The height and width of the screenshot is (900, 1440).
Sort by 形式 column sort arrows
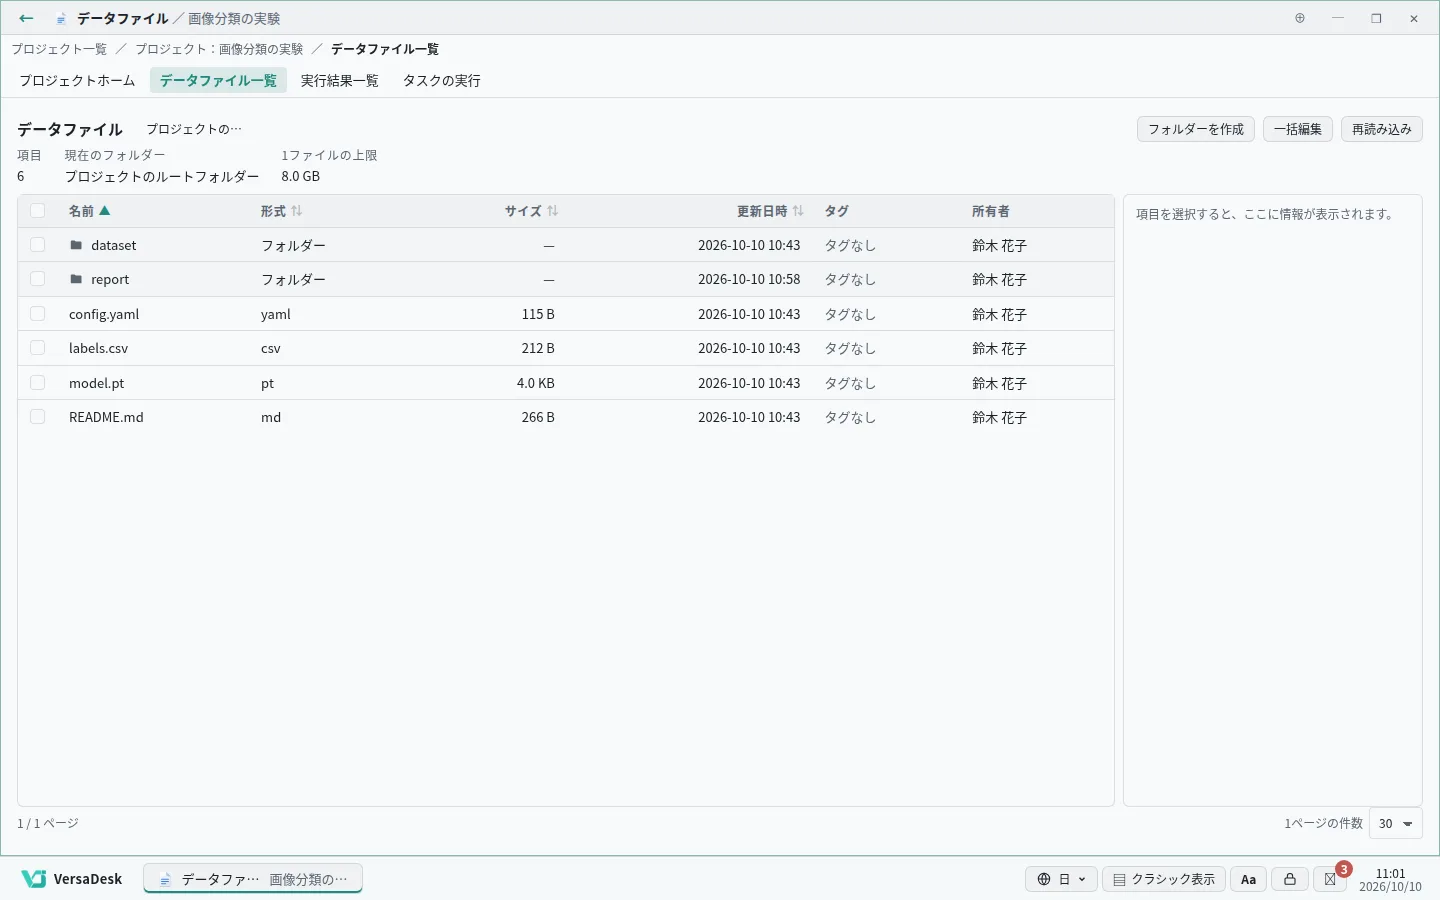(x=297, y=211)
